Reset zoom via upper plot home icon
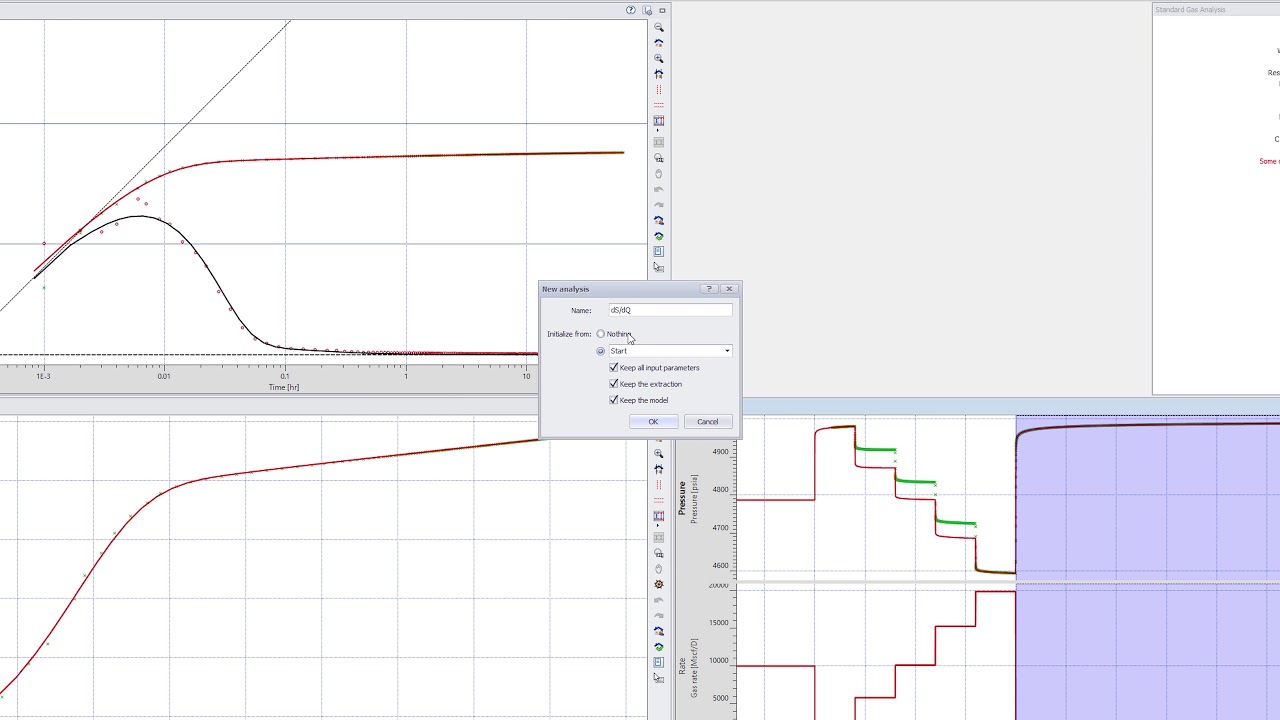The width and height of the screenshot is (1280, 720). point(658,43)
